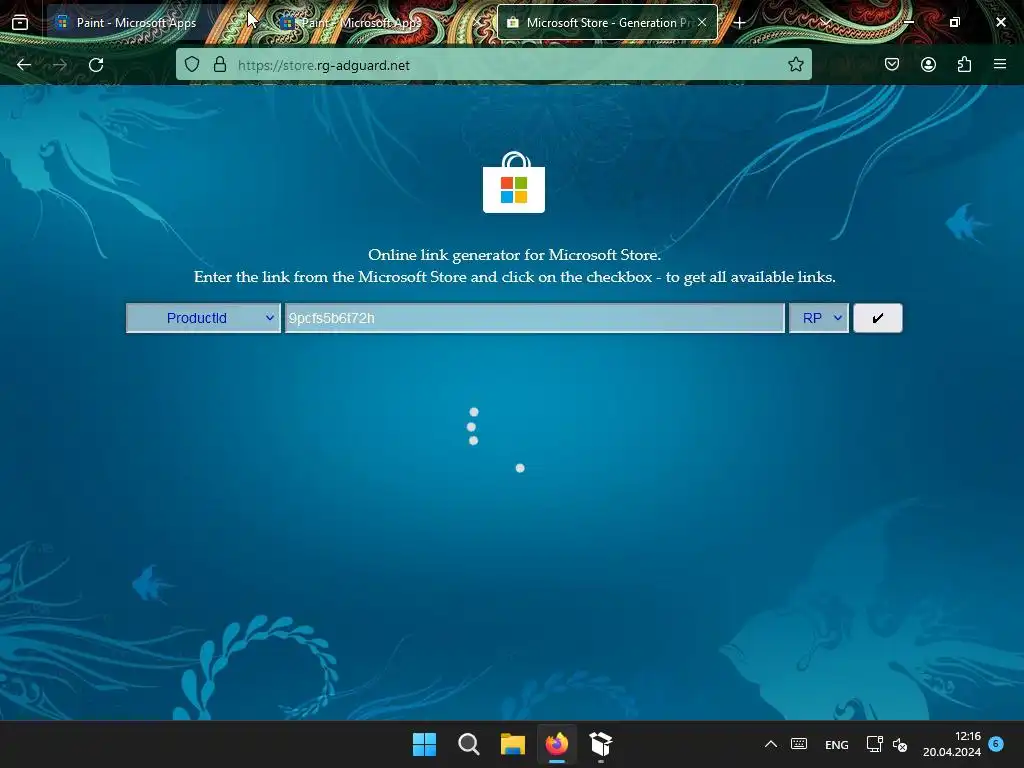
Task: Open File Explorer from taskbar
Action: tap(513, 744)
